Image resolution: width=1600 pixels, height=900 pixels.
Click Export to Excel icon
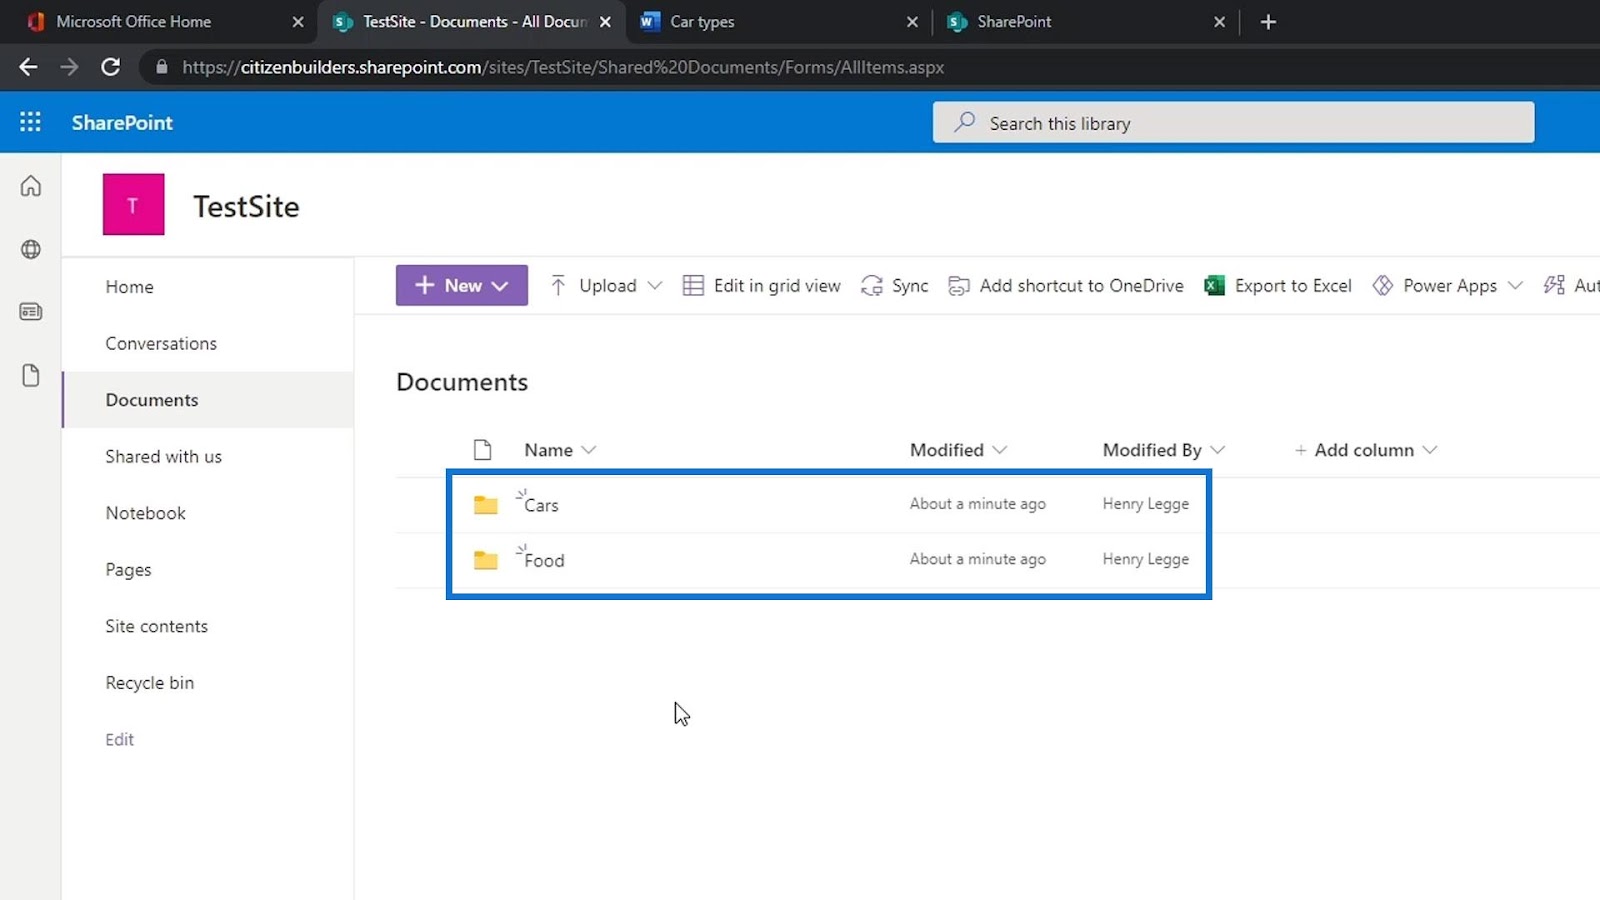[1215, 286]
